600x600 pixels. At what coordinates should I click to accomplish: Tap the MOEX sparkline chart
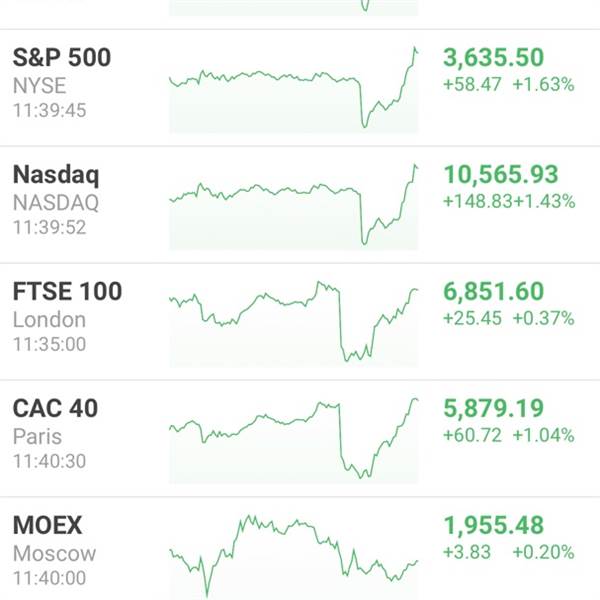tap(293, 557)
